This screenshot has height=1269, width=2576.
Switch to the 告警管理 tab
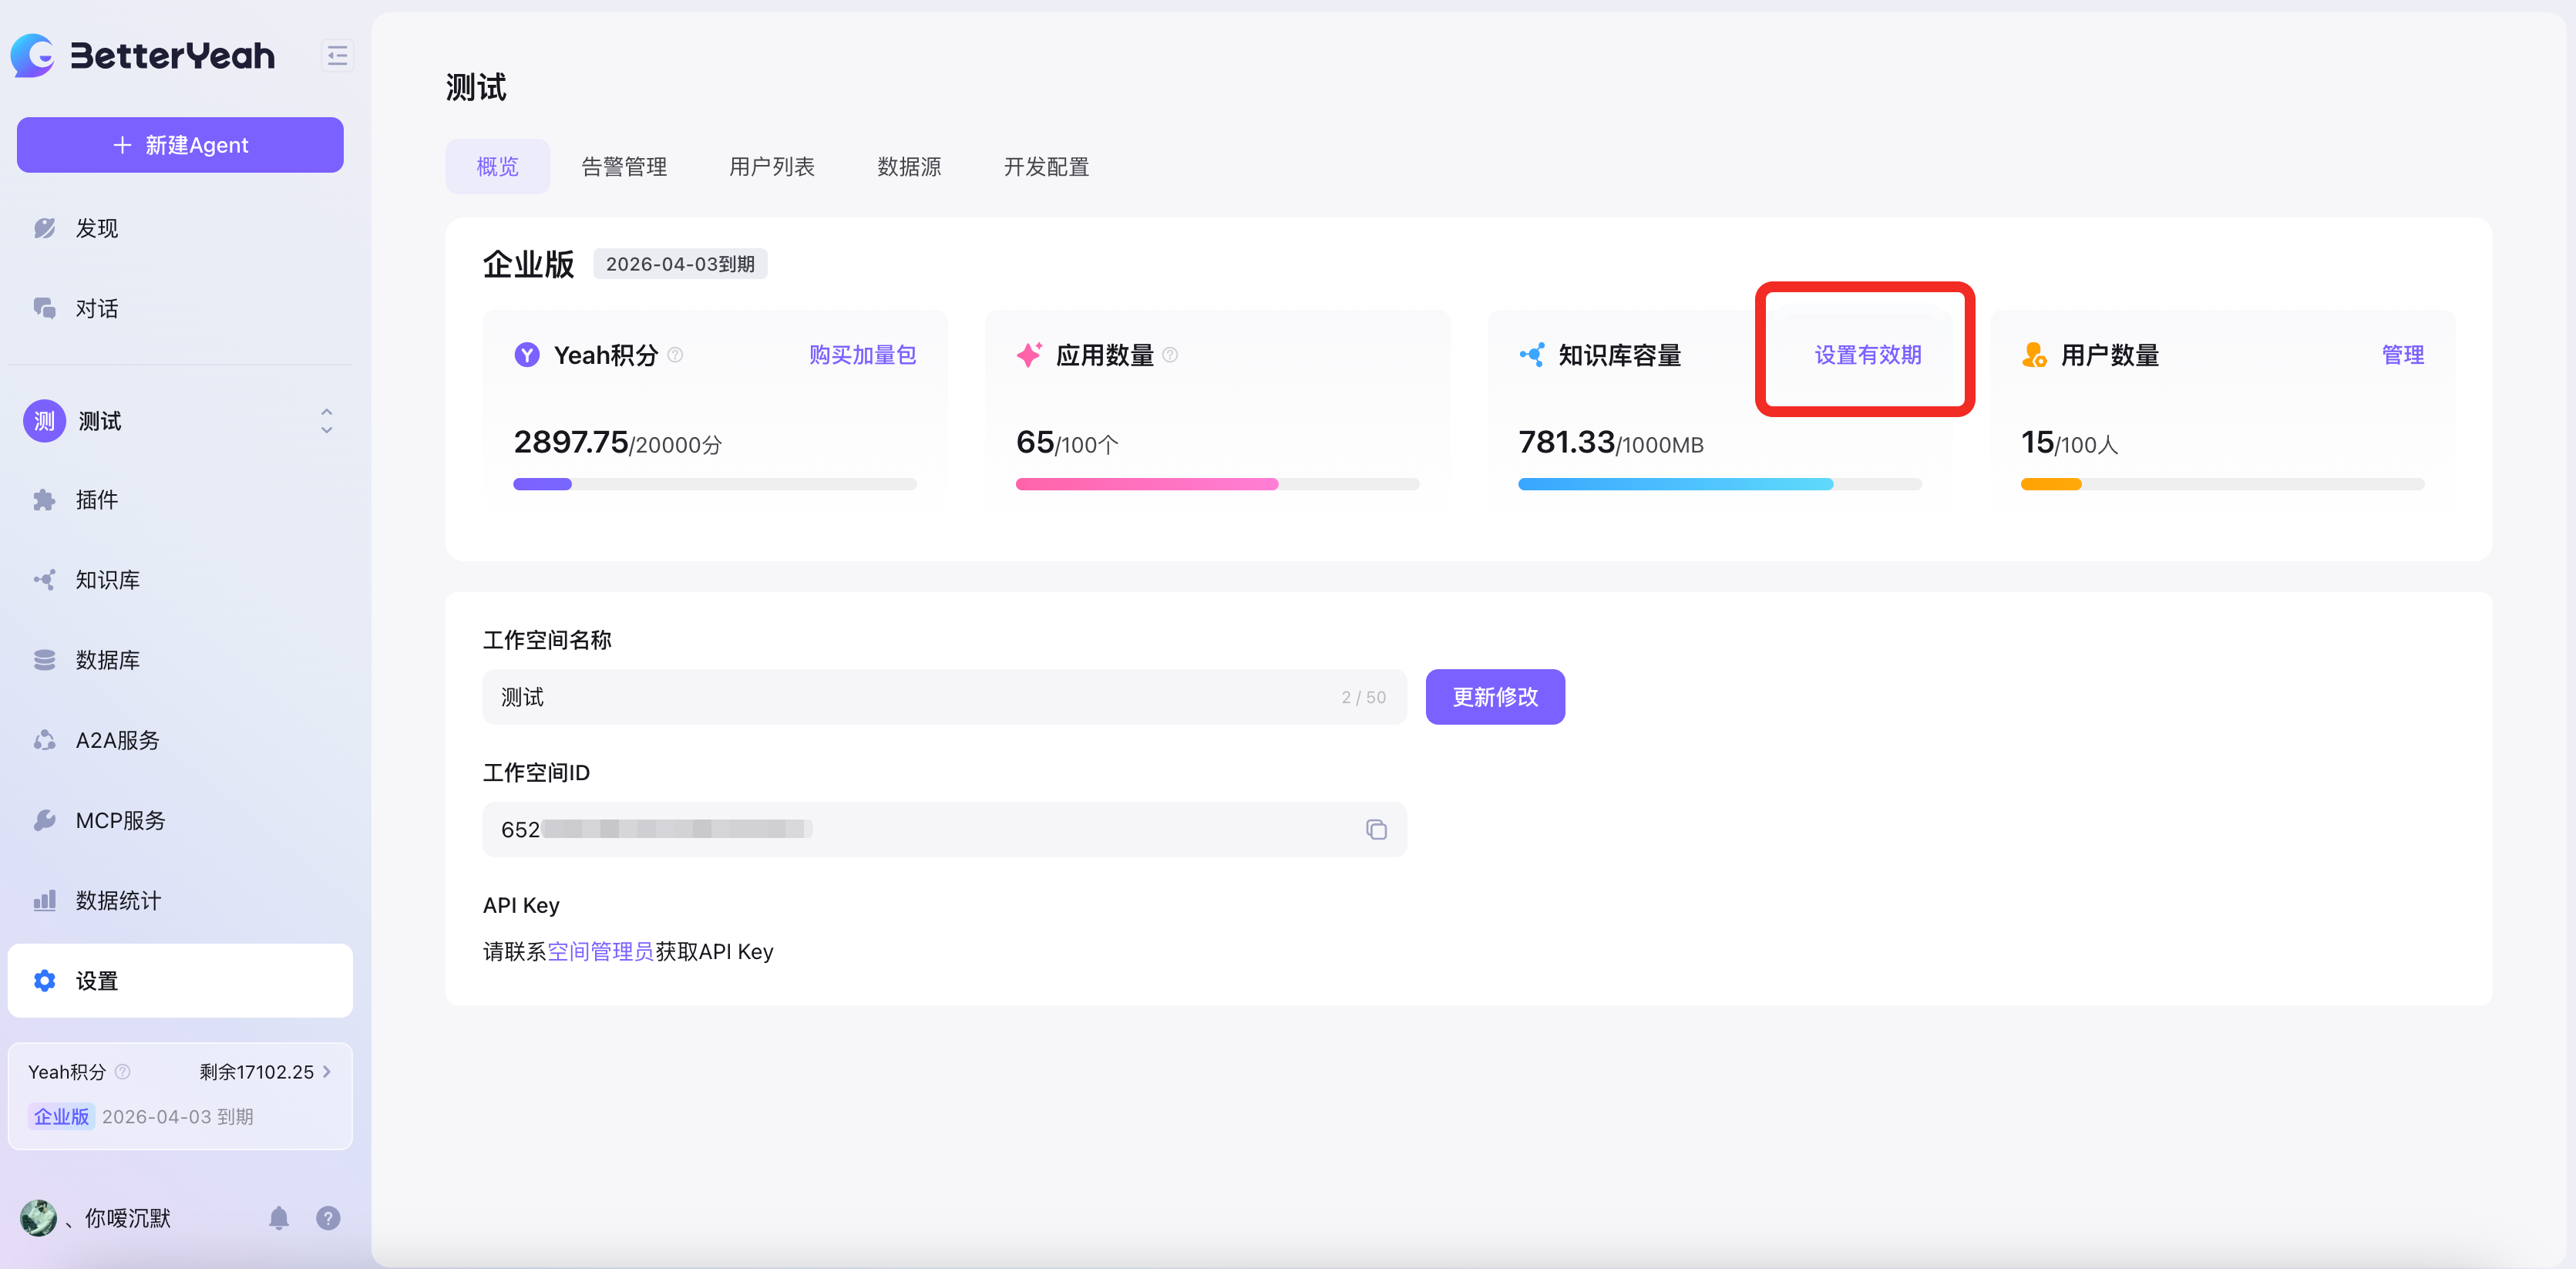pyautogui.click(x=624, y=167)
